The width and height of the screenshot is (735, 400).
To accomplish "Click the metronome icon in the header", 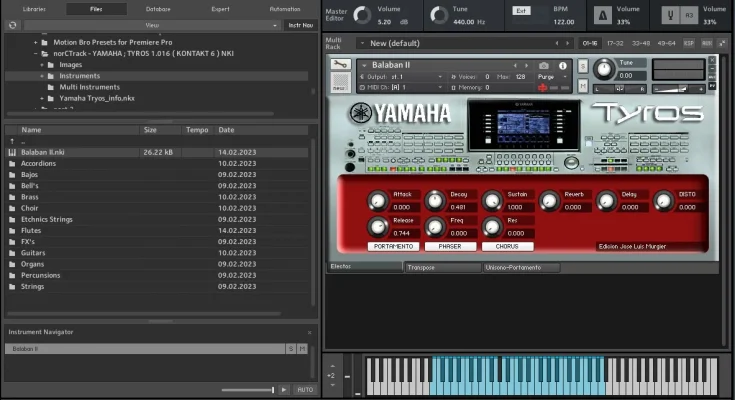I will pos(601,16).
